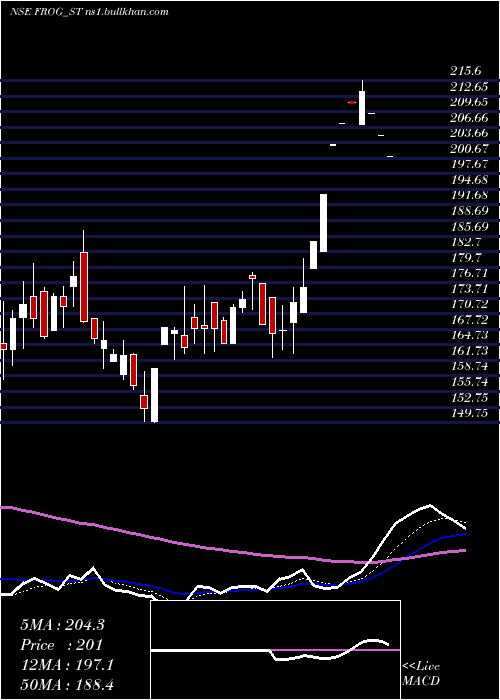Select the 152.75 axis value
This screenshot has height=700, width=500.
469,398
